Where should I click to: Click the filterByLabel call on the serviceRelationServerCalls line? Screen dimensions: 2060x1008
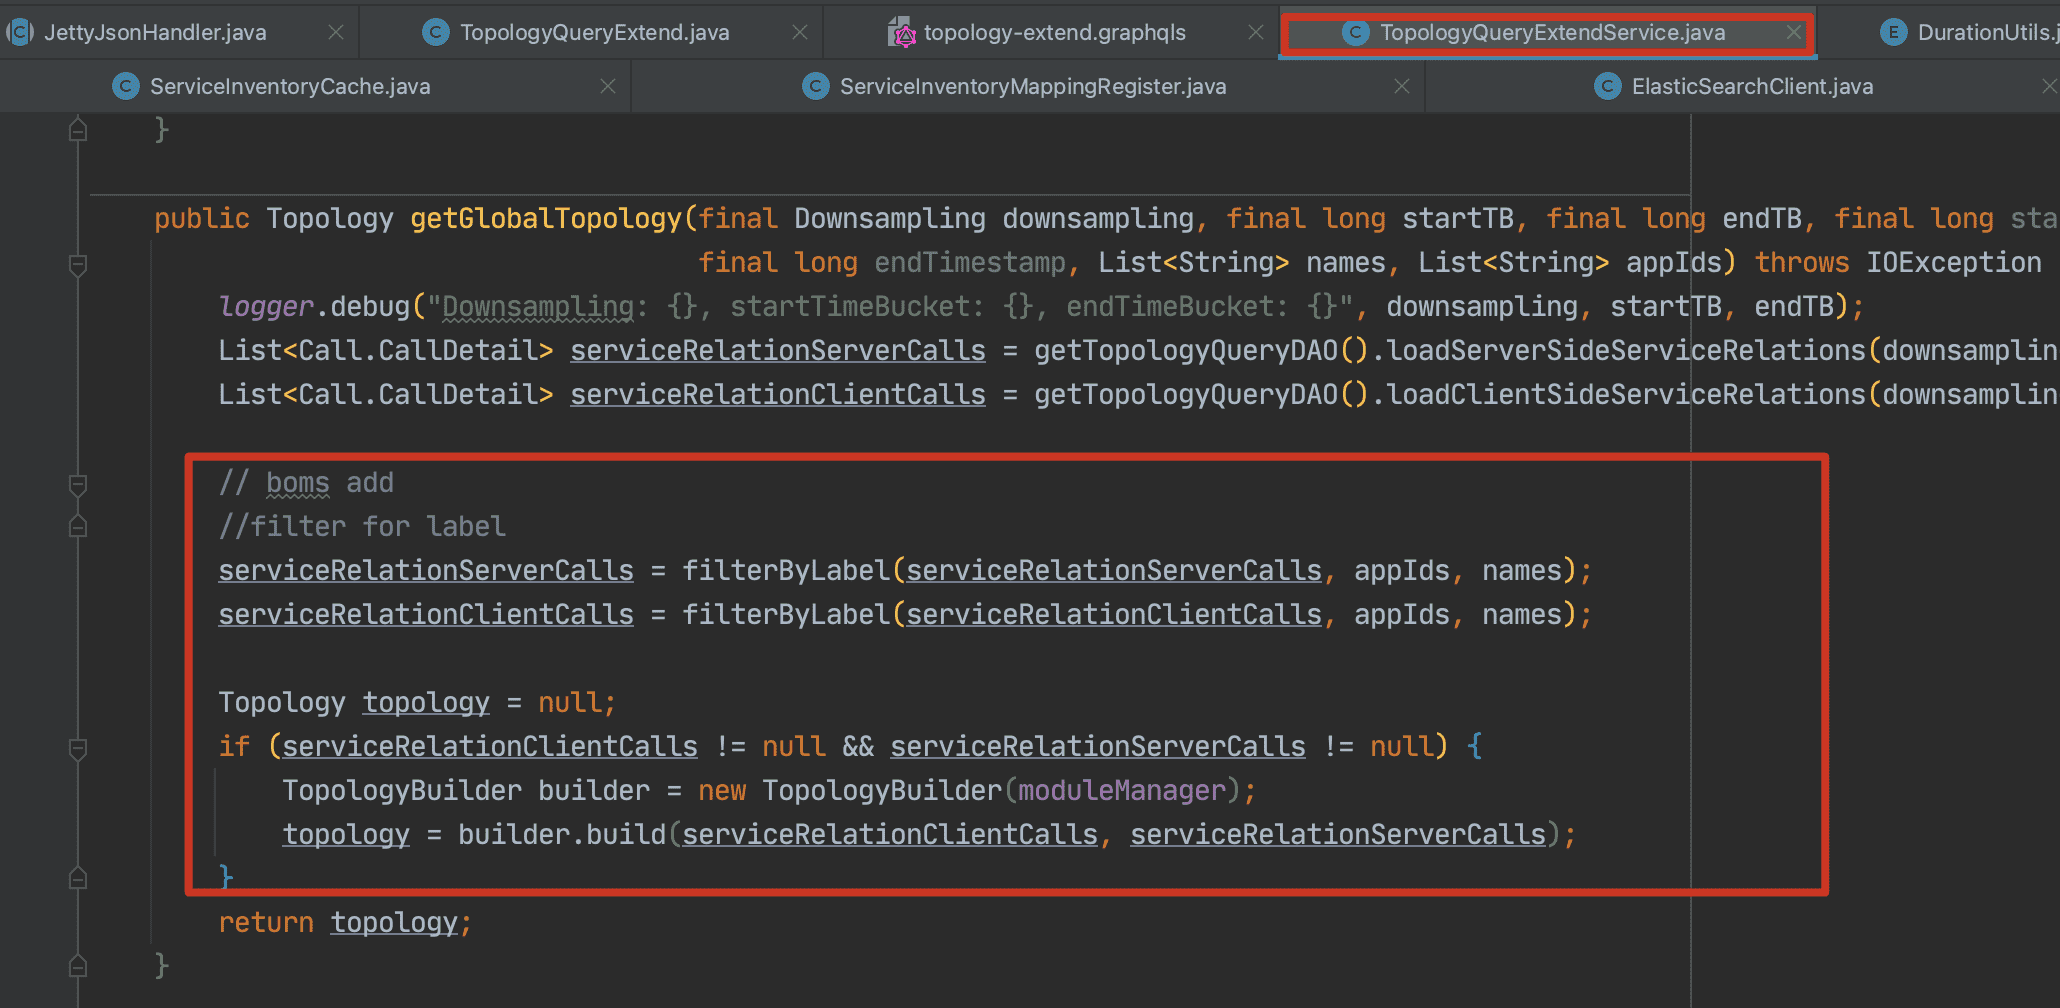[786, 571]
